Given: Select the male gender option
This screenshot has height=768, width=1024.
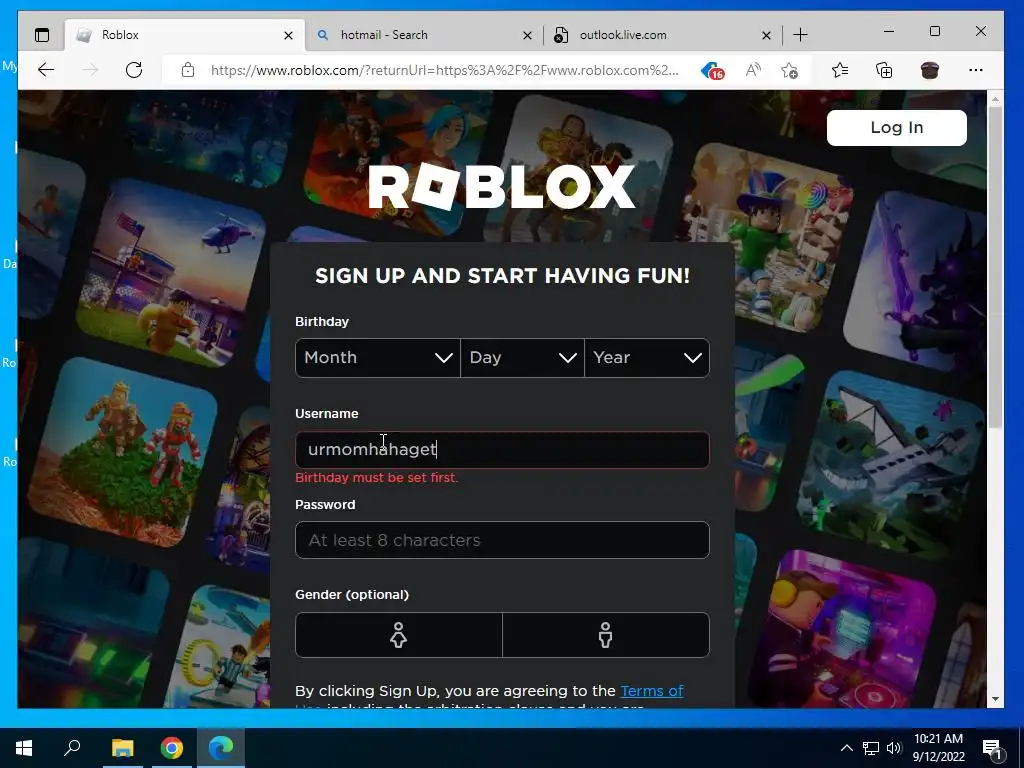Looking at the screenshot, I should tap(606, 635).
